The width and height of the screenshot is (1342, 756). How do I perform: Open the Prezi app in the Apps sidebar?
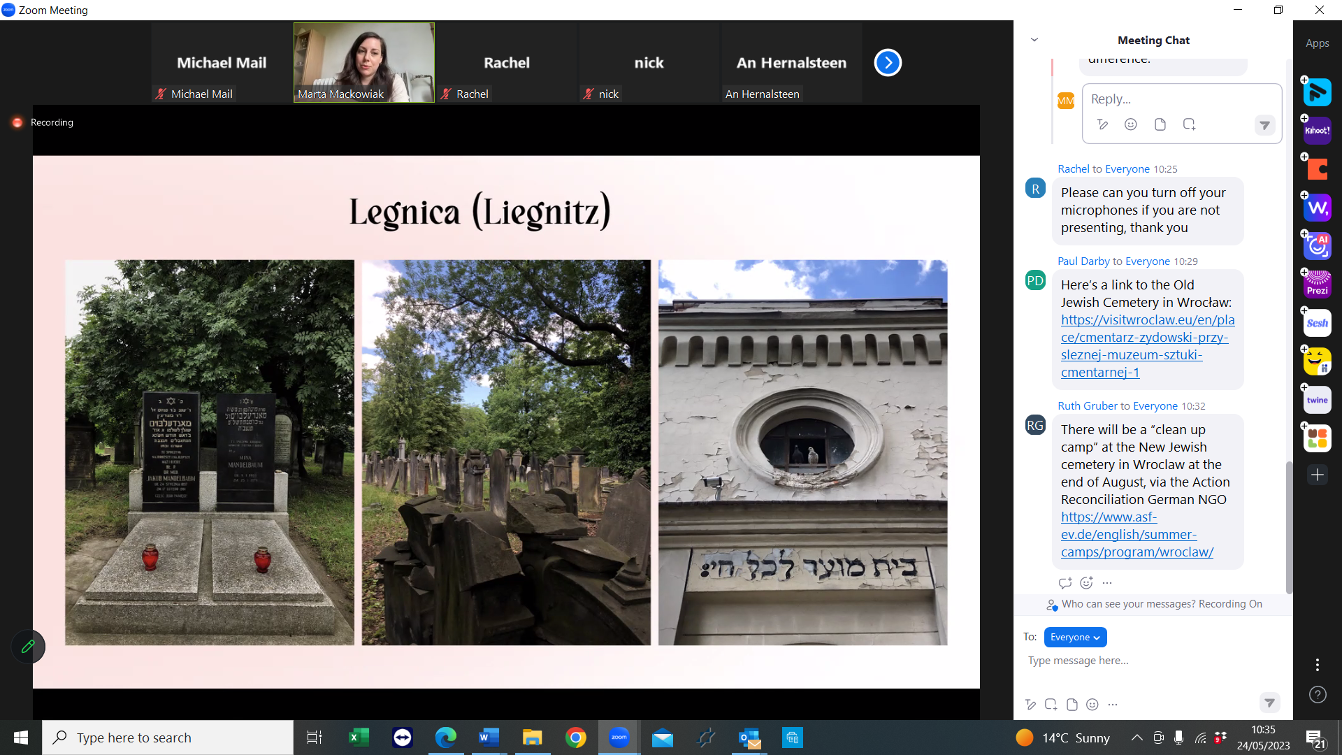click(1317, 284)
